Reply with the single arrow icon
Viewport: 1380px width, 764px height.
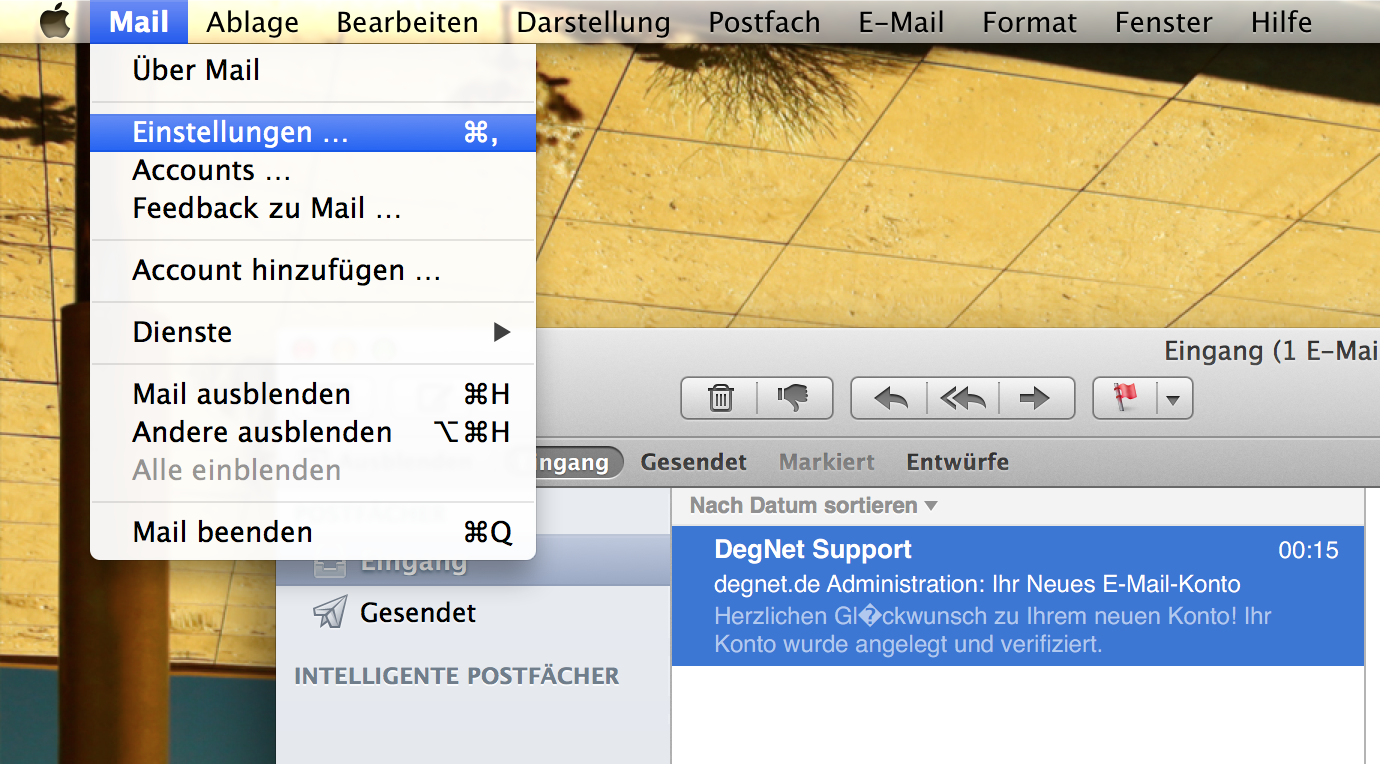click(890, 398)
